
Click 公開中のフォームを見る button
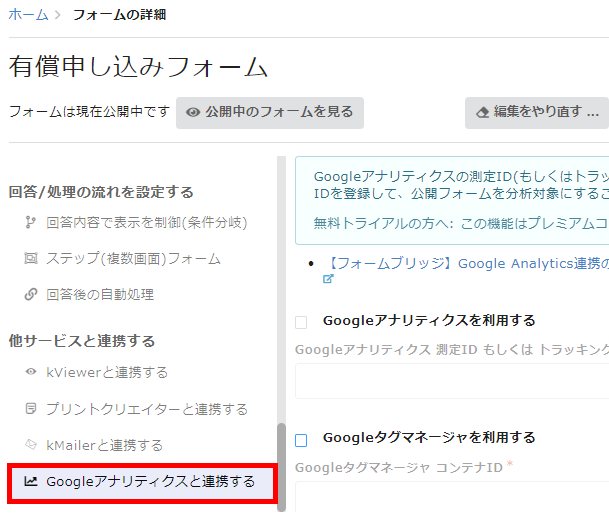pyautogui.click(x=270, y=113)
